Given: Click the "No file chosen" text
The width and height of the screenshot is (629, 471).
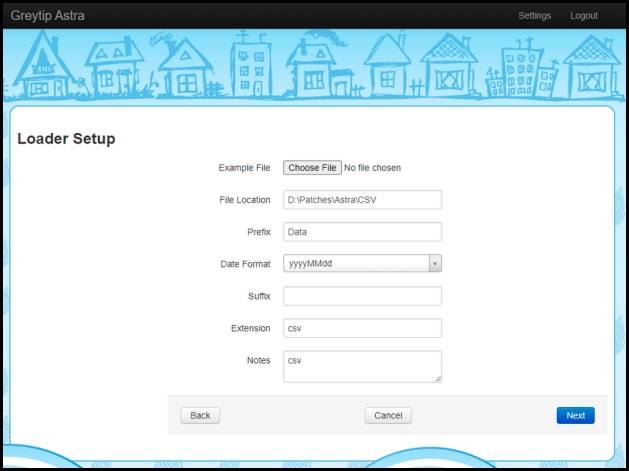Looking at the screenshot, I should tap(372, 168).
